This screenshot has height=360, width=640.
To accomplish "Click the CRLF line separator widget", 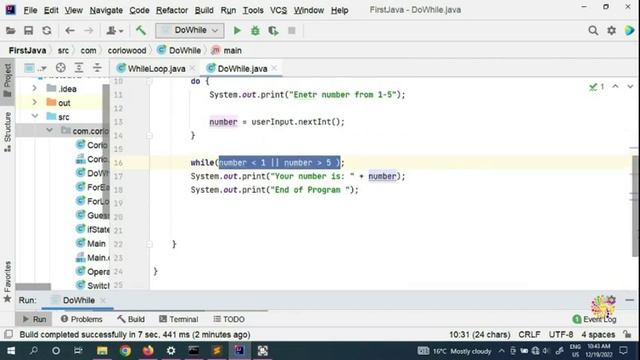I will 529,335.
